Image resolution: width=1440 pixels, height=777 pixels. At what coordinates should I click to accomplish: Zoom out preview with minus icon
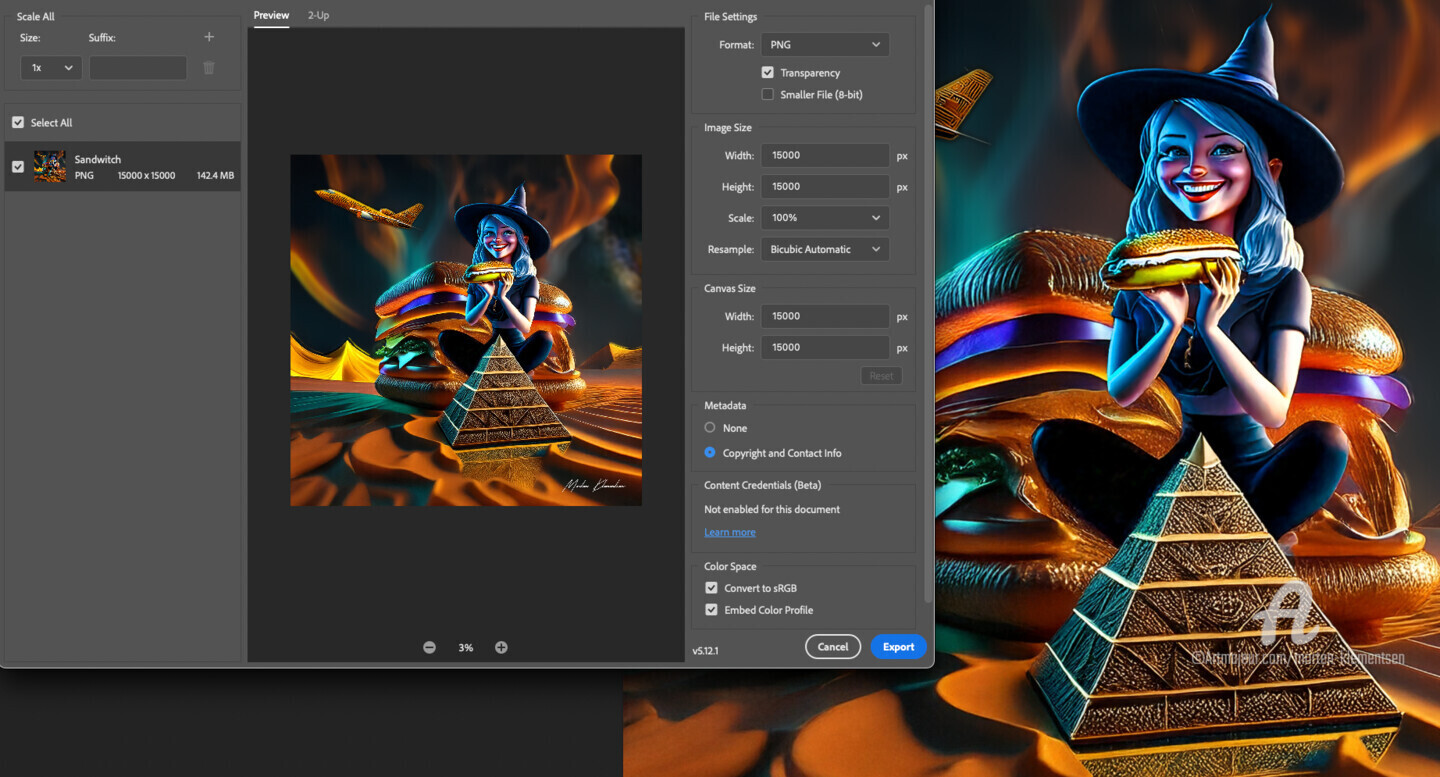point(429,647)
